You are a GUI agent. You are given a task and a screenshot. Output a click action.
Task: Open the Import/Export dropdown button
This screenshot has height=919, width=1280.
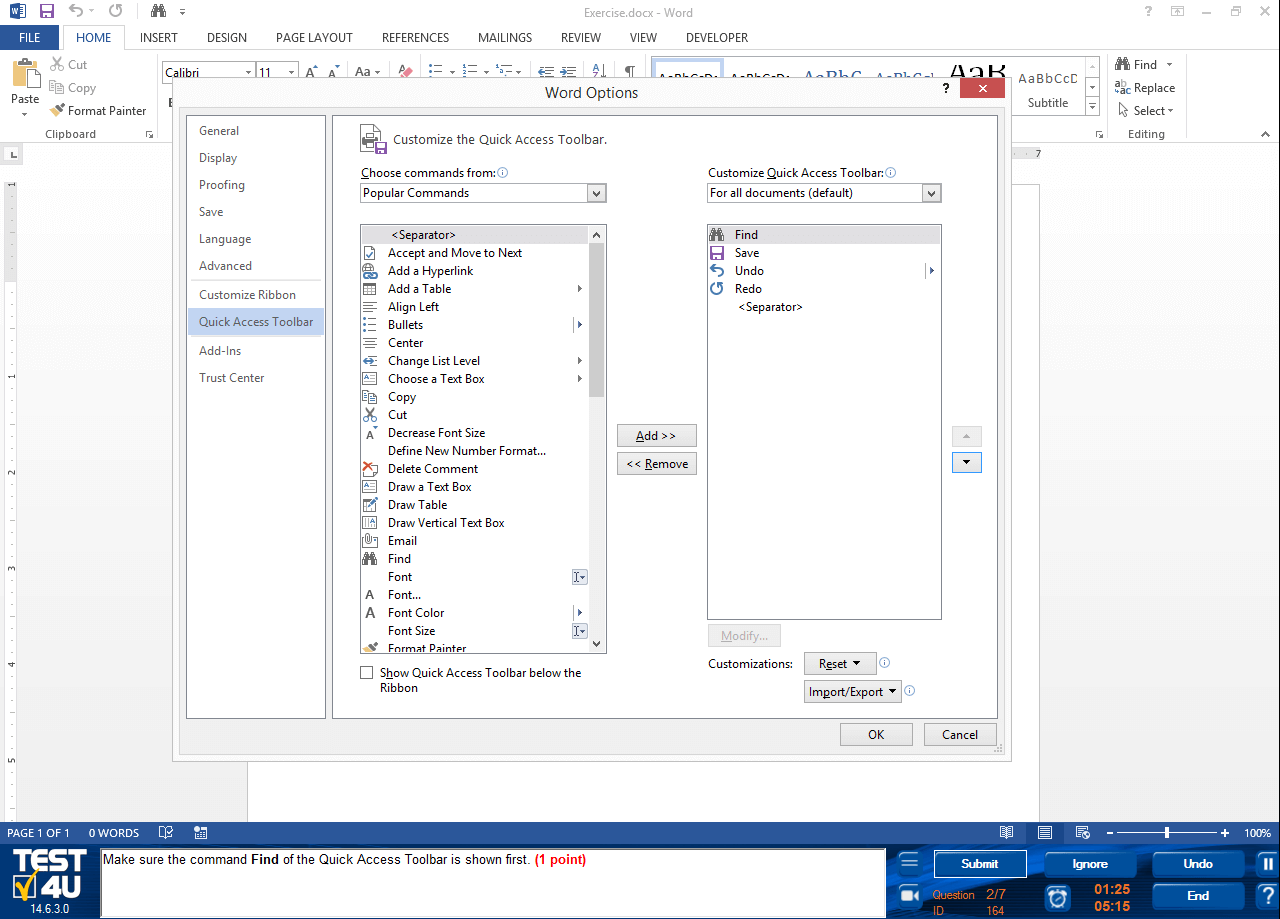[x=853, y=692]
